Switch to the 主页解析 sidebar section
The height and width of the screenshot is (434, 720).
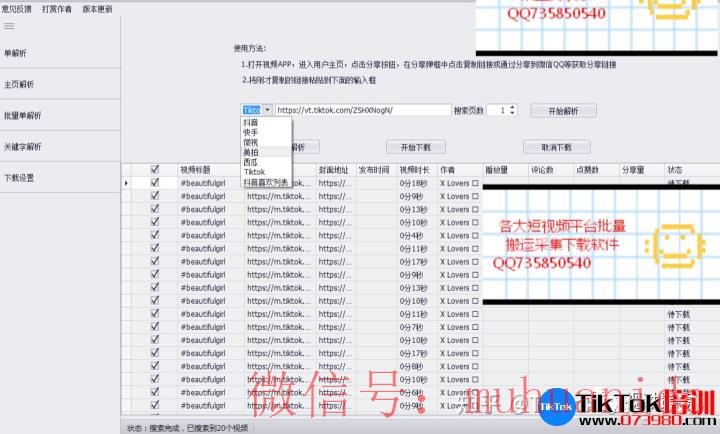point(60,85)
